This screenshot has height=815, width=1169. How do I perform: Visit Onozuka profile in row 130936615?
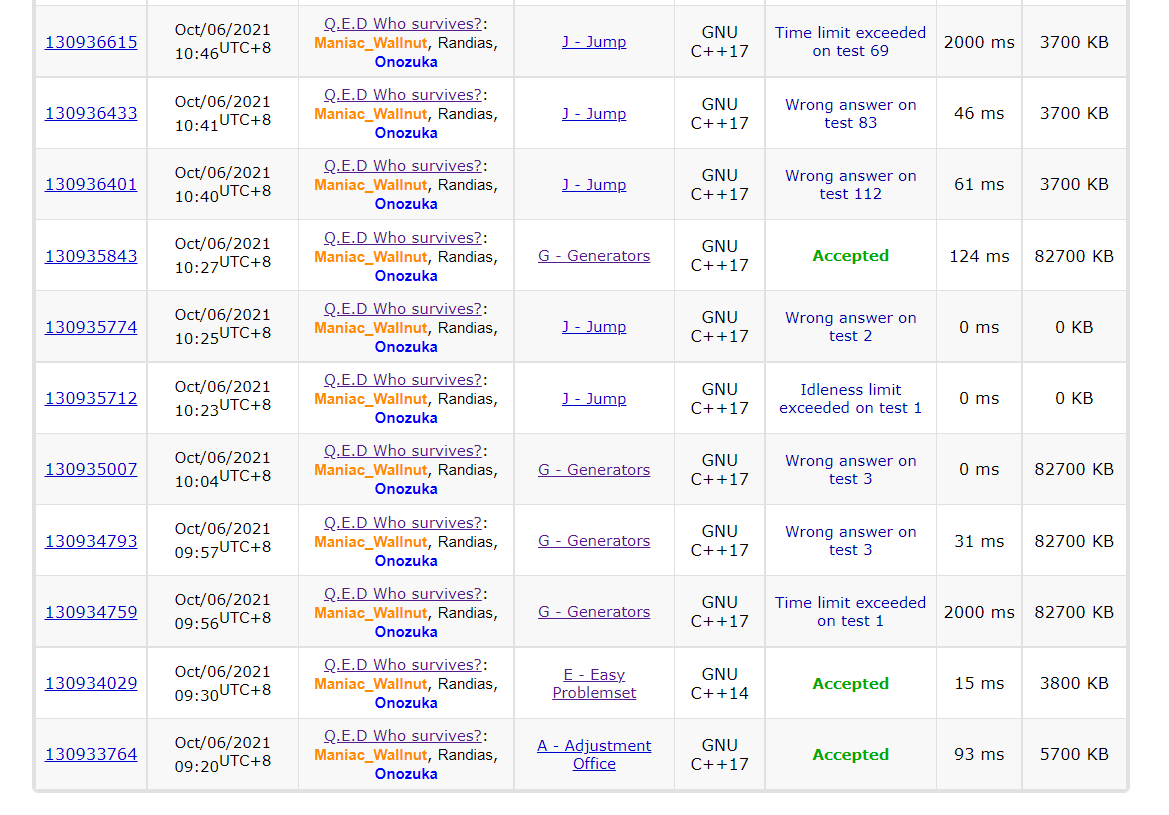pyautogui.click(x=406, y=61)
